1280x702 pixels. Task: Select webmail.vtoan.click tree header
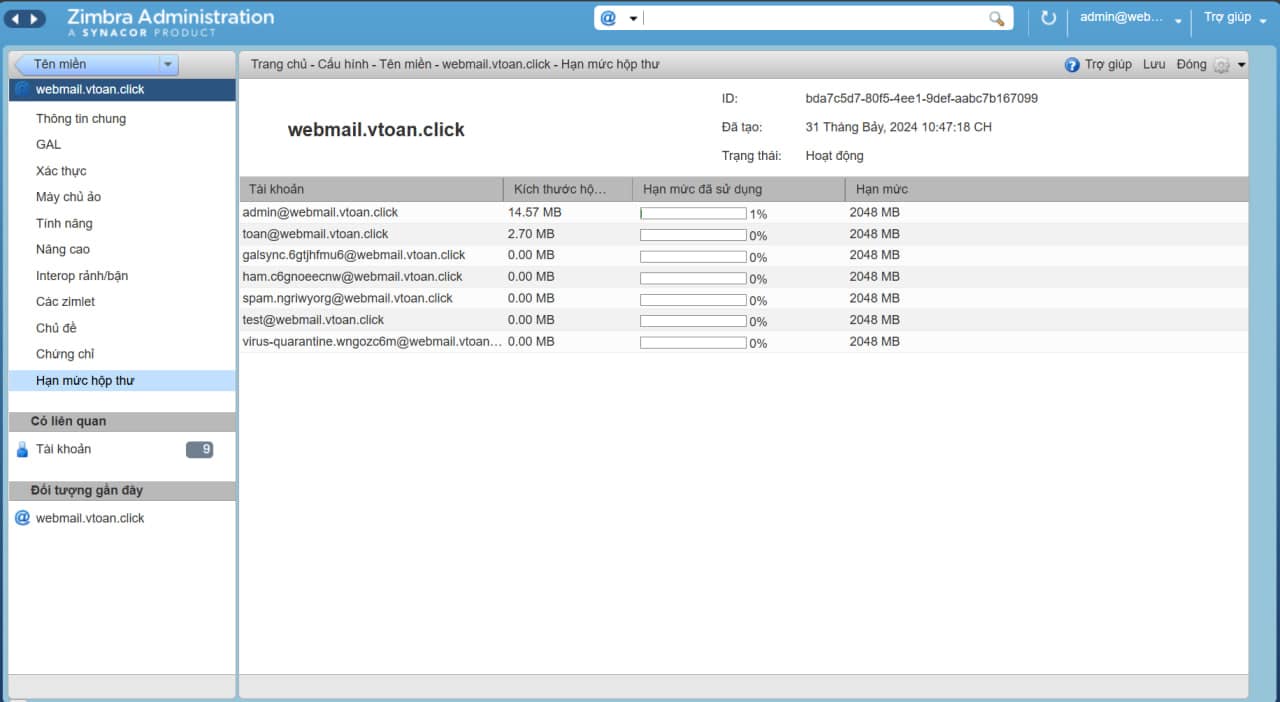[122, 89]
